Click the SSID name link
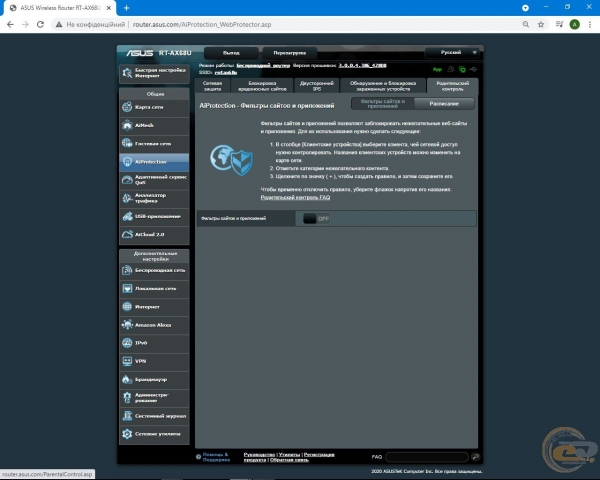600x480 pixels. click(226, 72)
